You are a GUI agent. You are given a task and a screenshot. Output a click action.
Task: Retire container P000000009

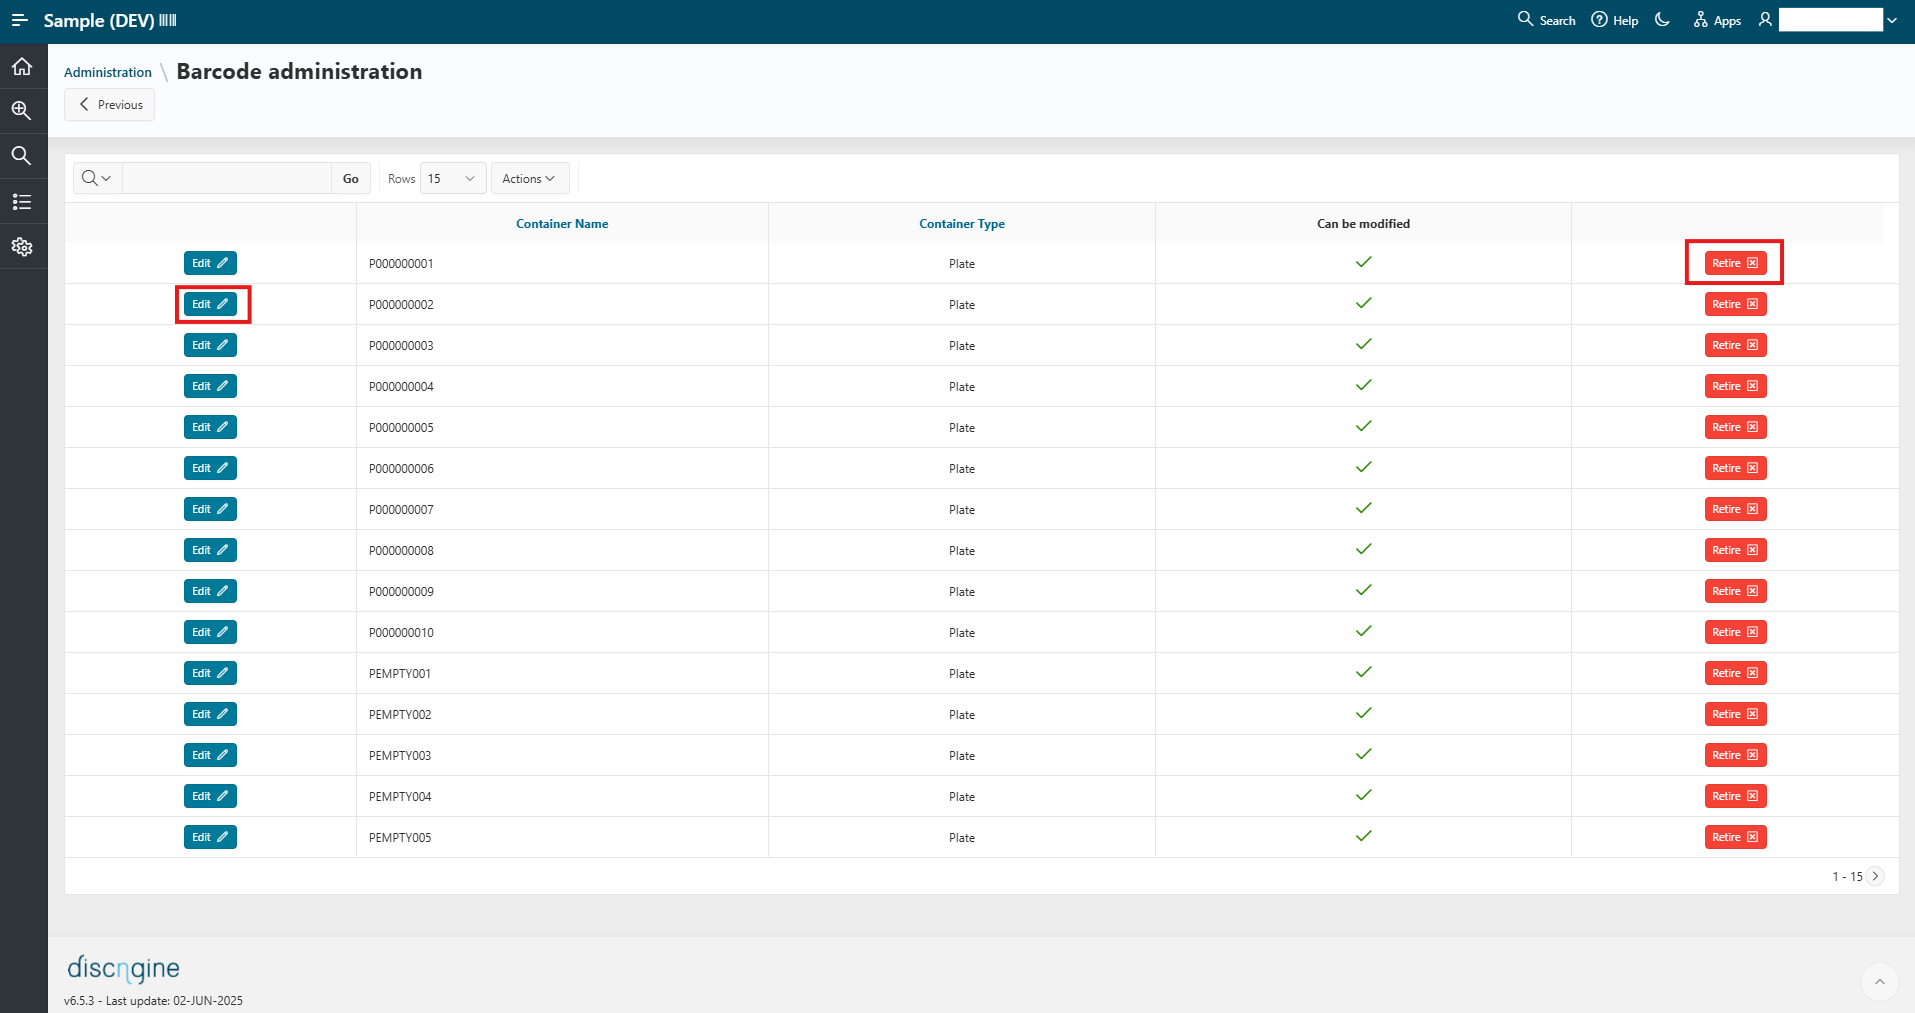(1735, 591)
